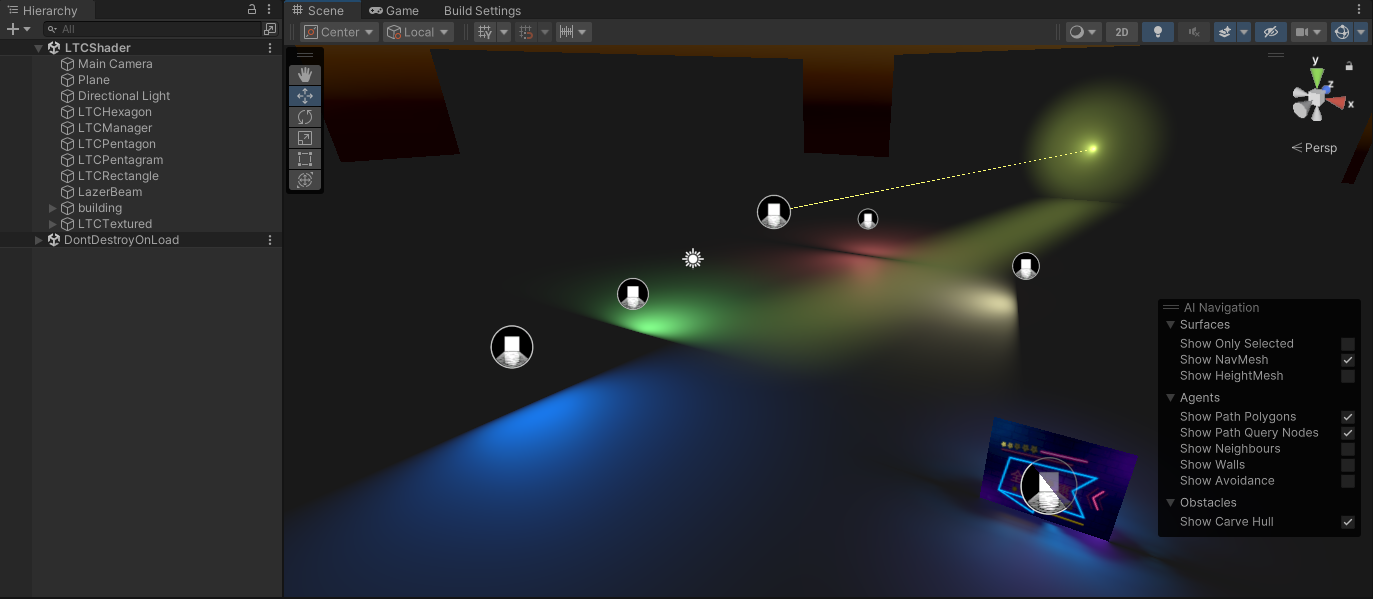Collapse the Agents section in AI Navigation
This screenshot has width=1373, height=599.
(x=1171, y=398)
